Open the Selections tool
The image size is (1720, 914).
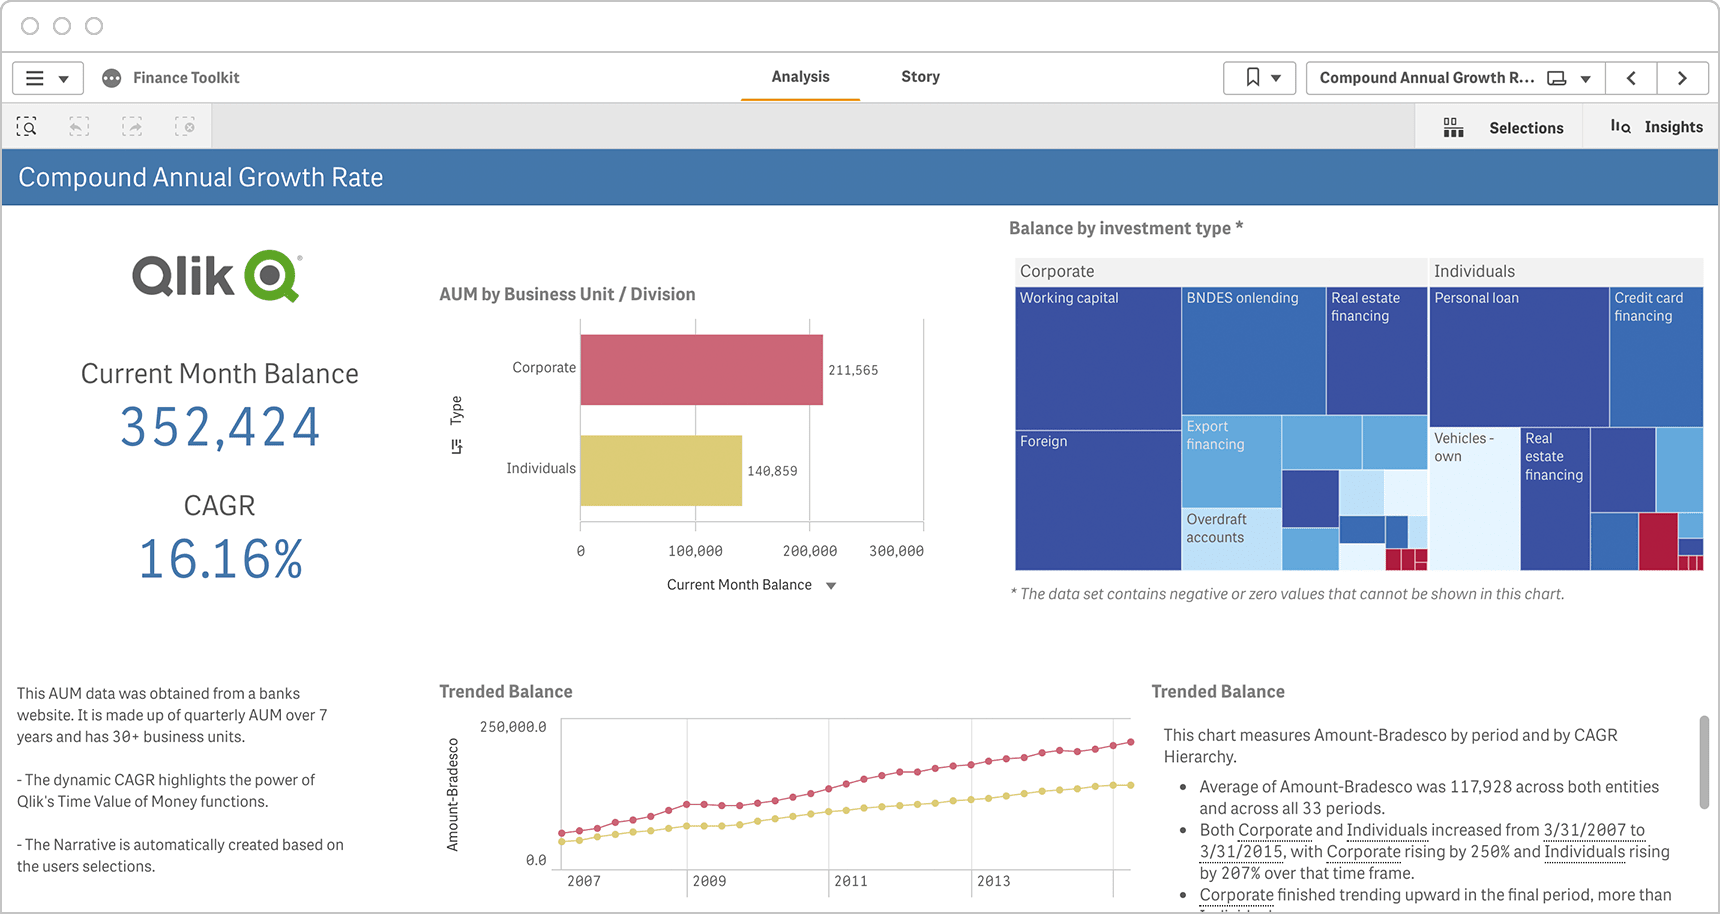coord(1503,128)
